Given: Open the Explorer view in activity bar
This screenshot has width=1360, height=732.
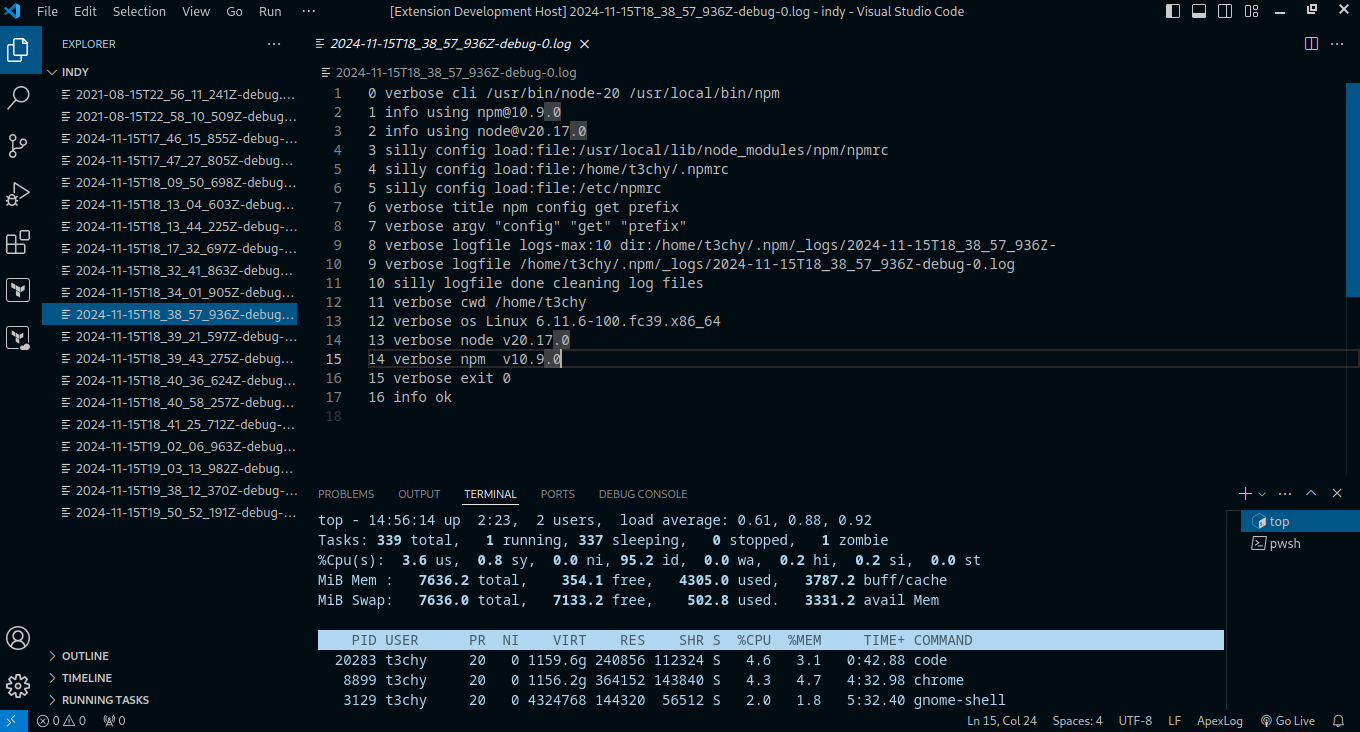Looking at the screenshot, I should 18,49.
